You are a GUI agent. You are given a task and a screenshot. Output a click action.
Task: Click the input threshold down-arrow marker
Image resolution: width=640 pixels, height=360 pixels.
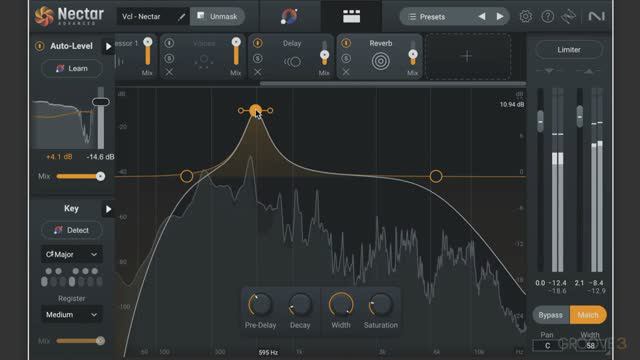tap(549, 71)
